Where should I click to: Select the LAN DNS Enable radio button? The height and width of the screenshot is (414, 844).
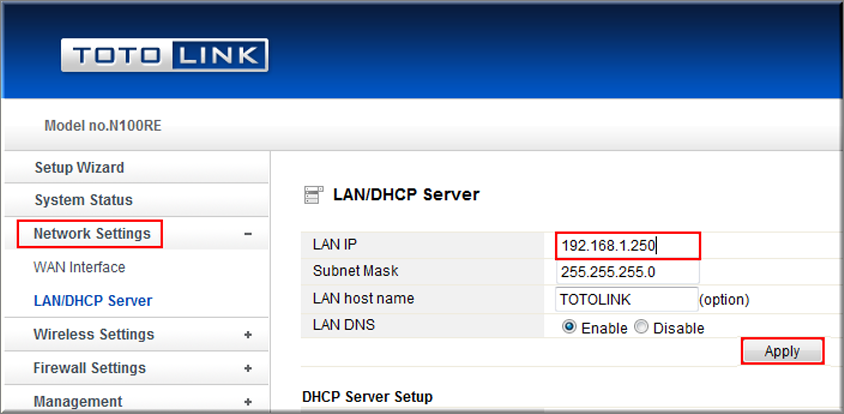point(569,327)
